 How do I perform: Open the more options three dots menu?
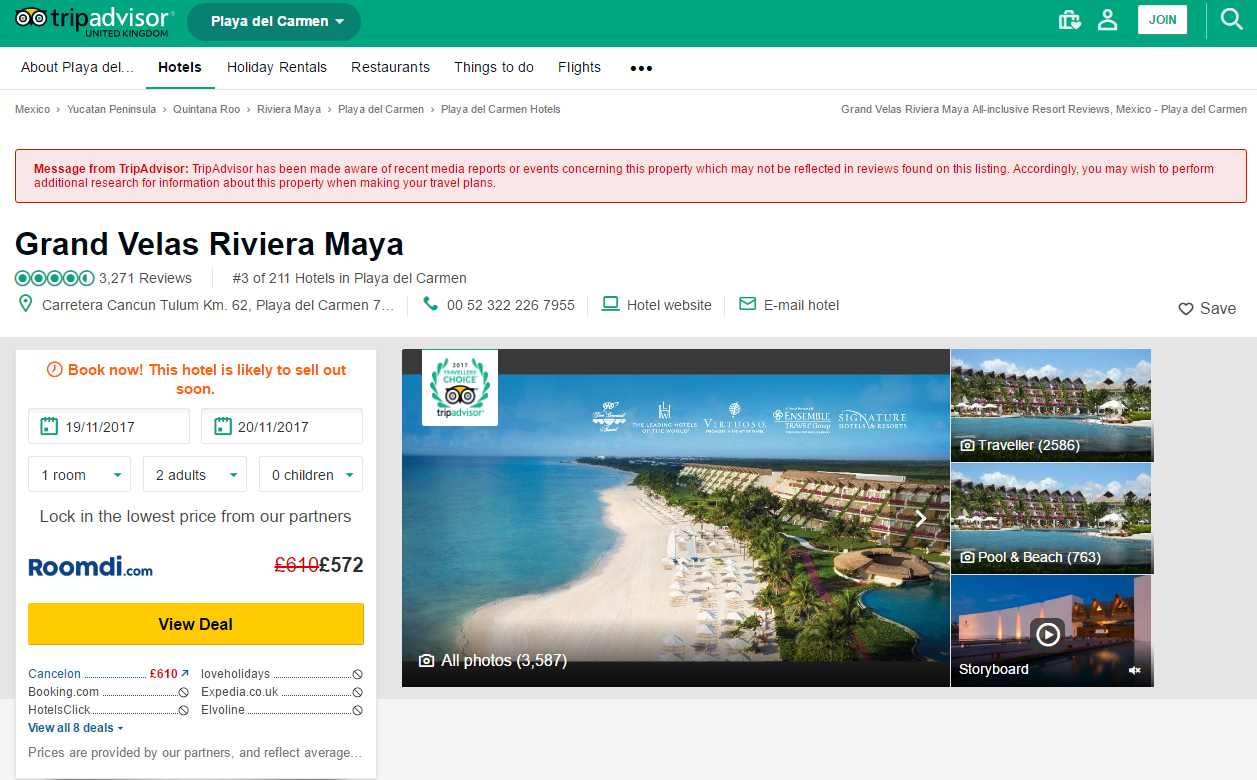[x=641, y=68]
